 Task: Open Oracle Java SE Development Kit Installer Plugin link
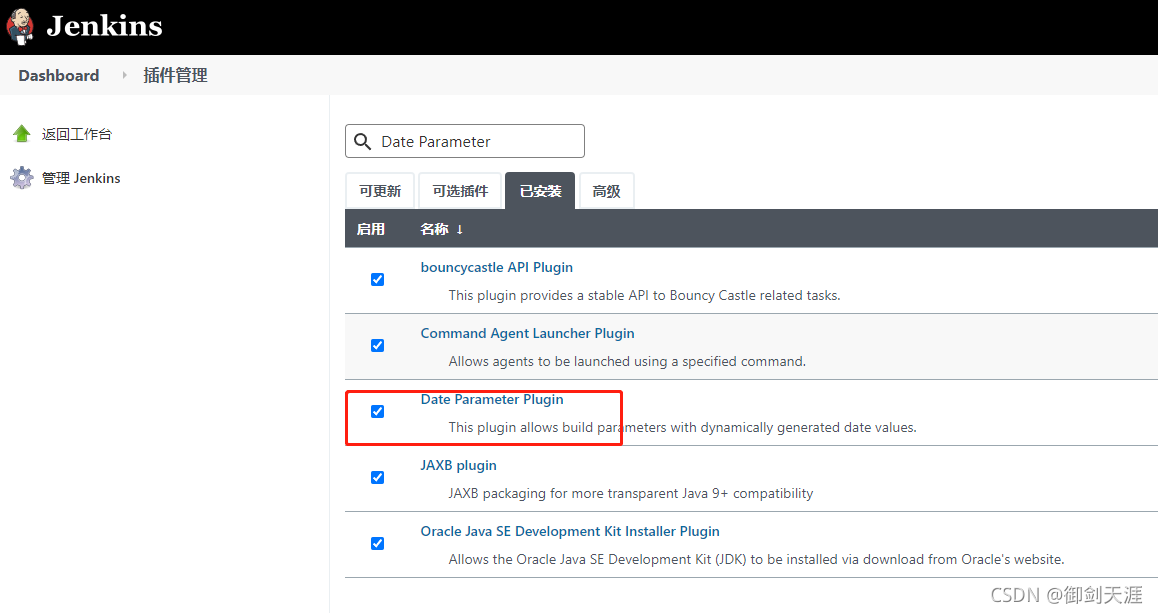(x=570, y=531)
